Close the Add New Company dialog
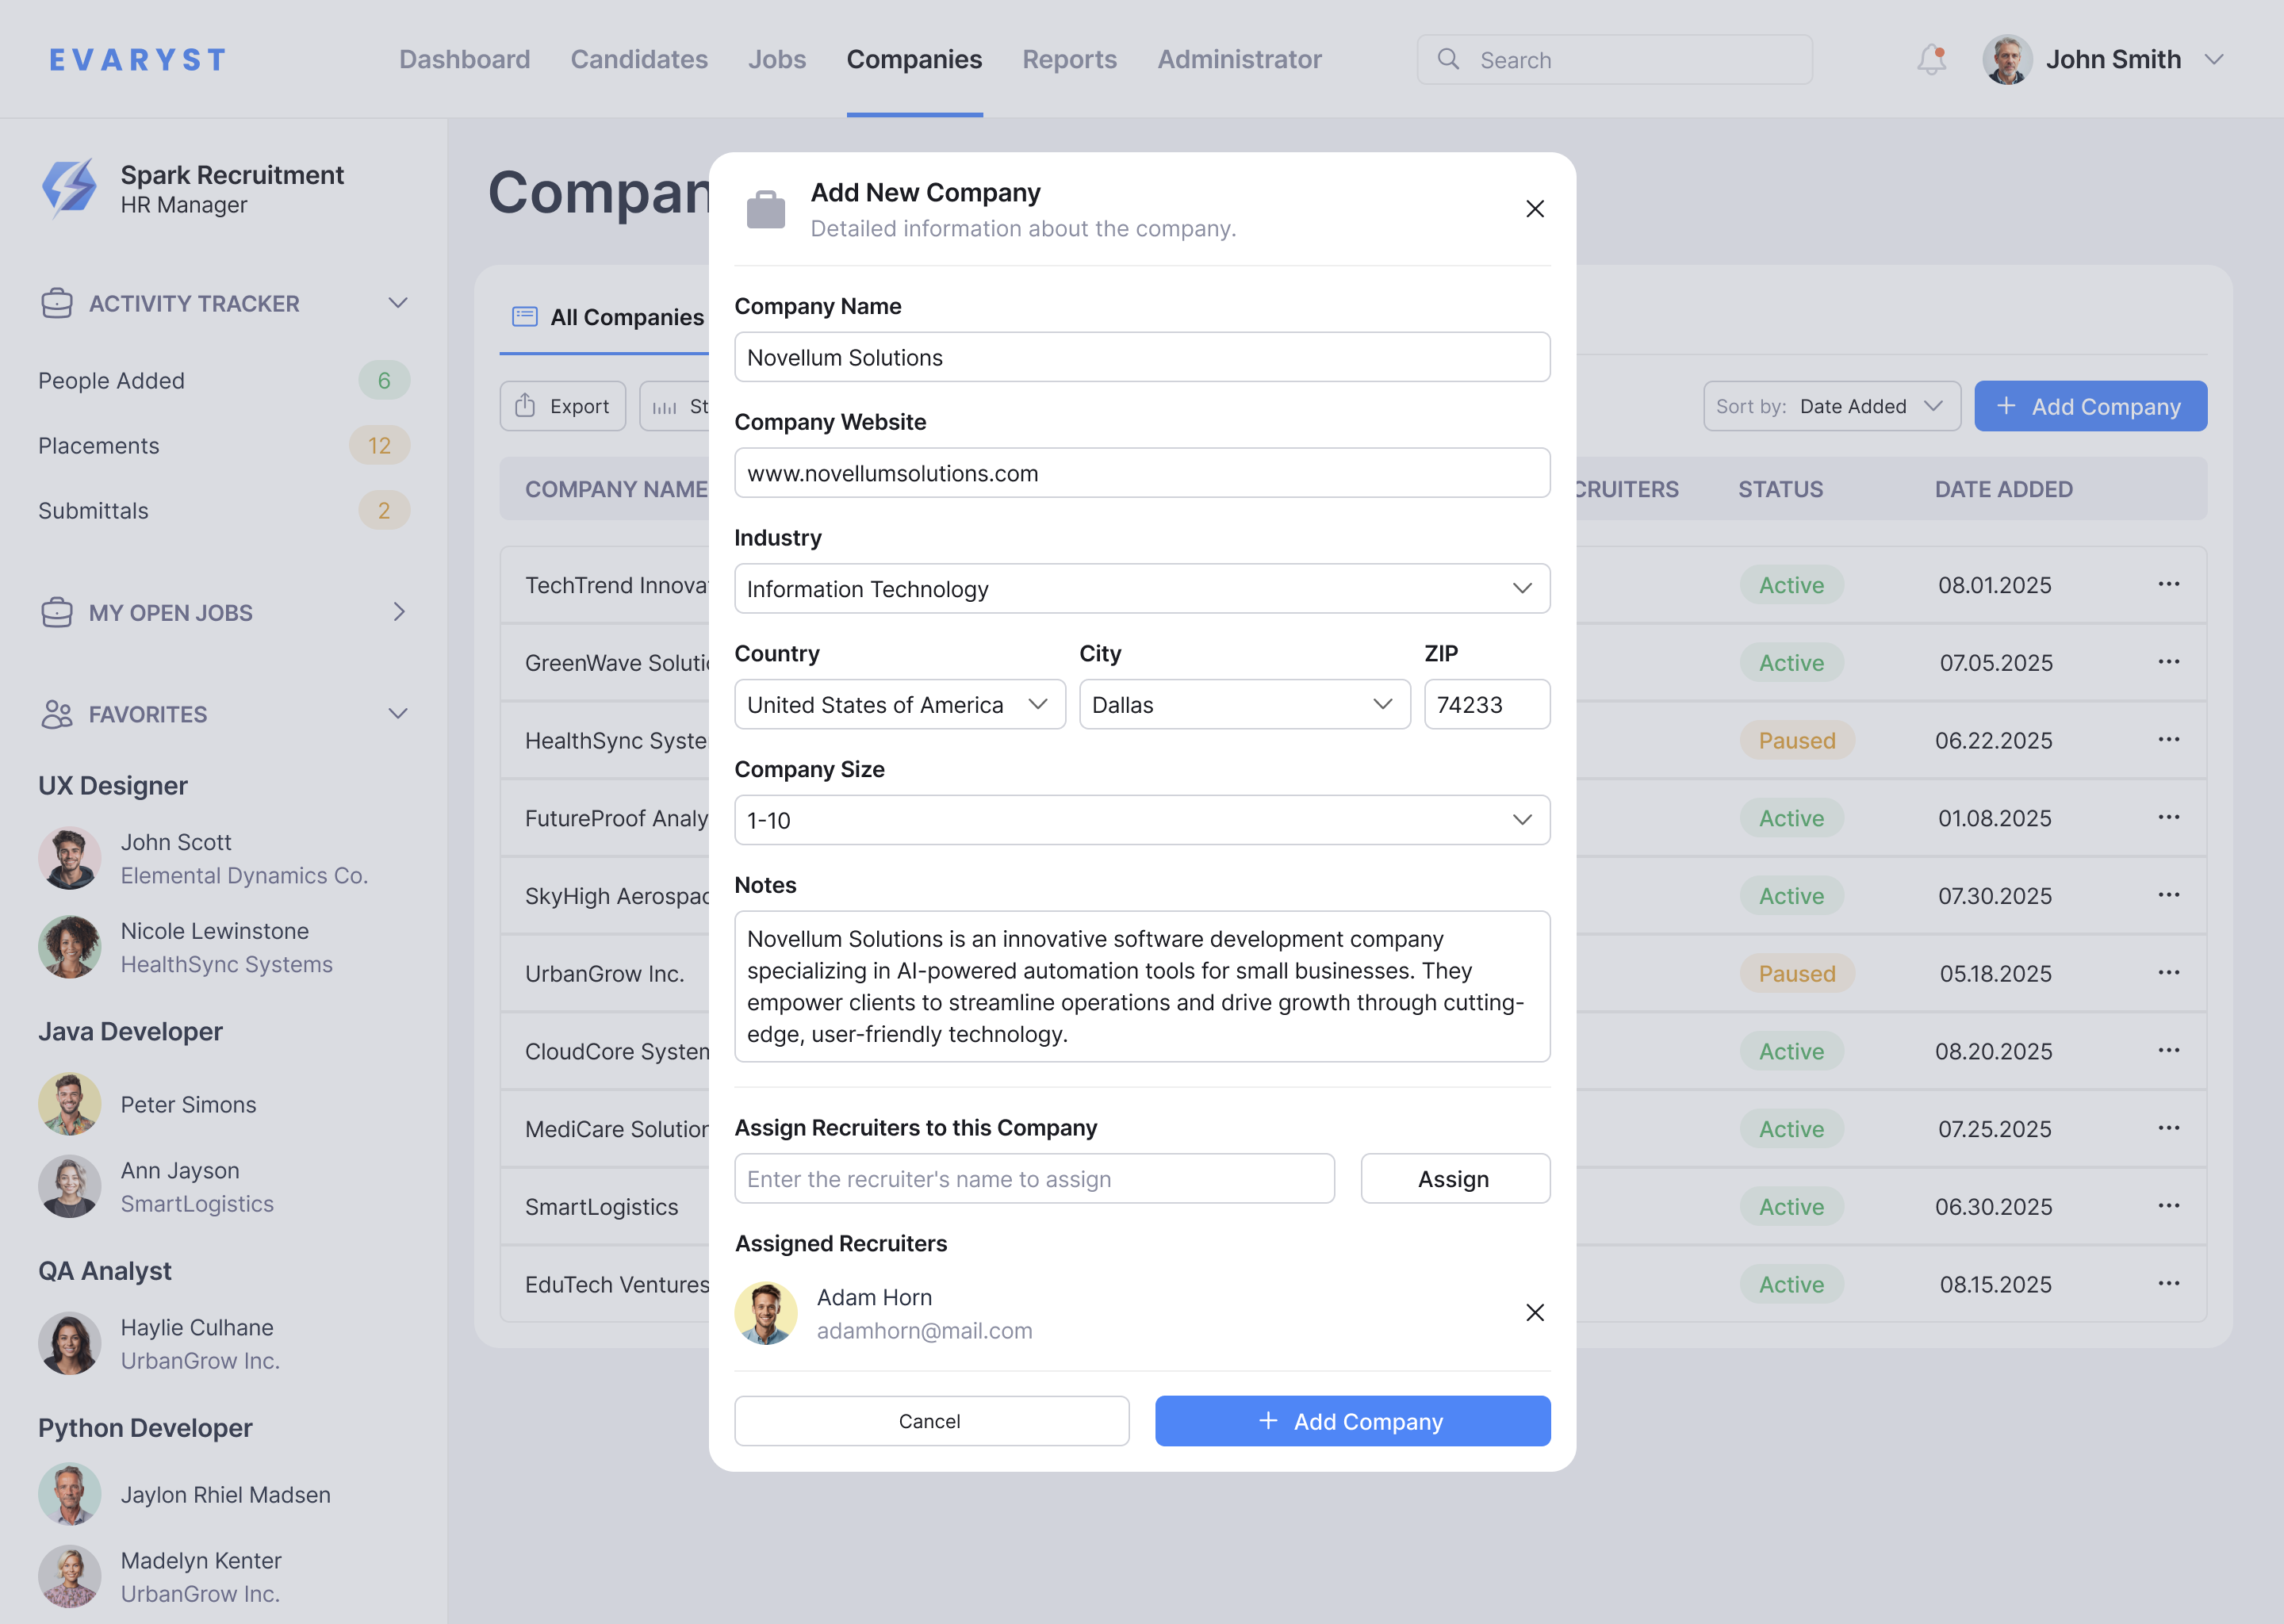The image size is (2284, 1624). [1535, 208]
